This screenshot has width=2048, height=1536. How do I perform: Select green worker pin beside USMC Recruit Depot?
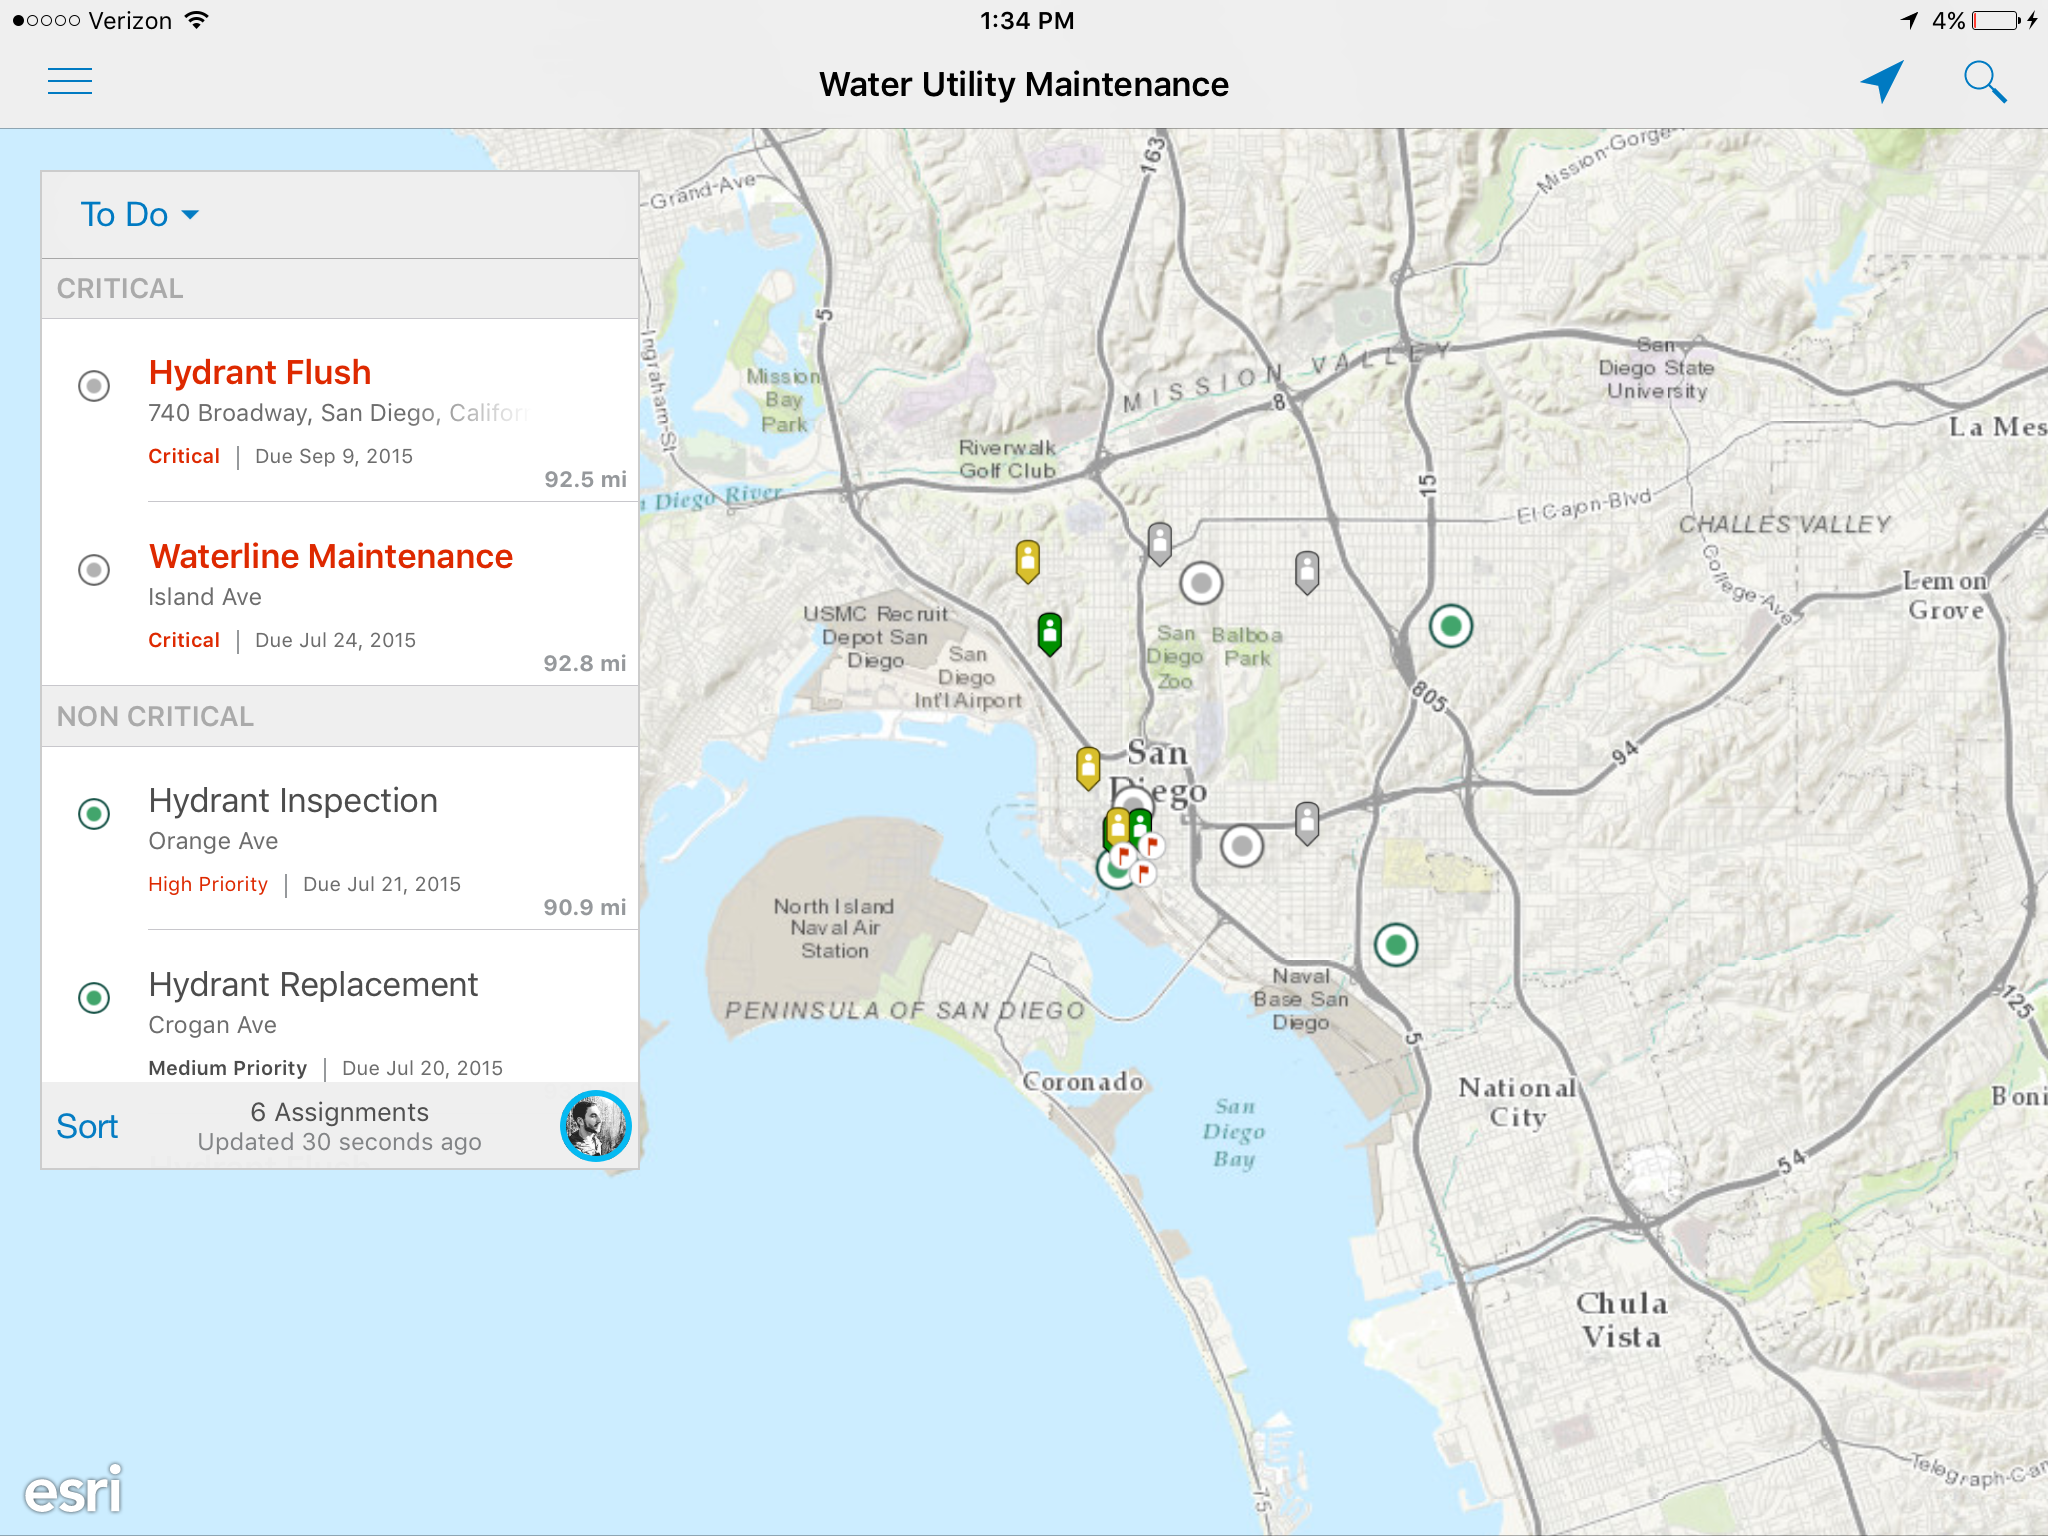1049,633
